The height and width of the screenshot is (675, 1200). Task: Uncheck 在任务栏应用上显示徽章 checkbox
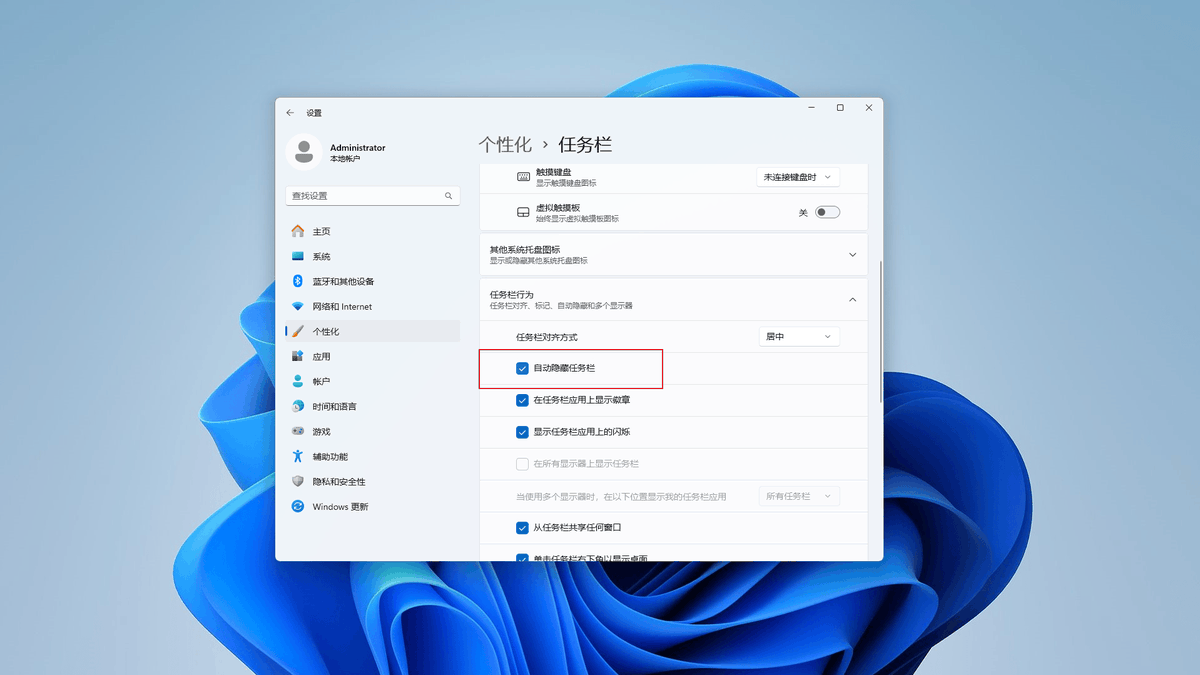pos(522,400)
